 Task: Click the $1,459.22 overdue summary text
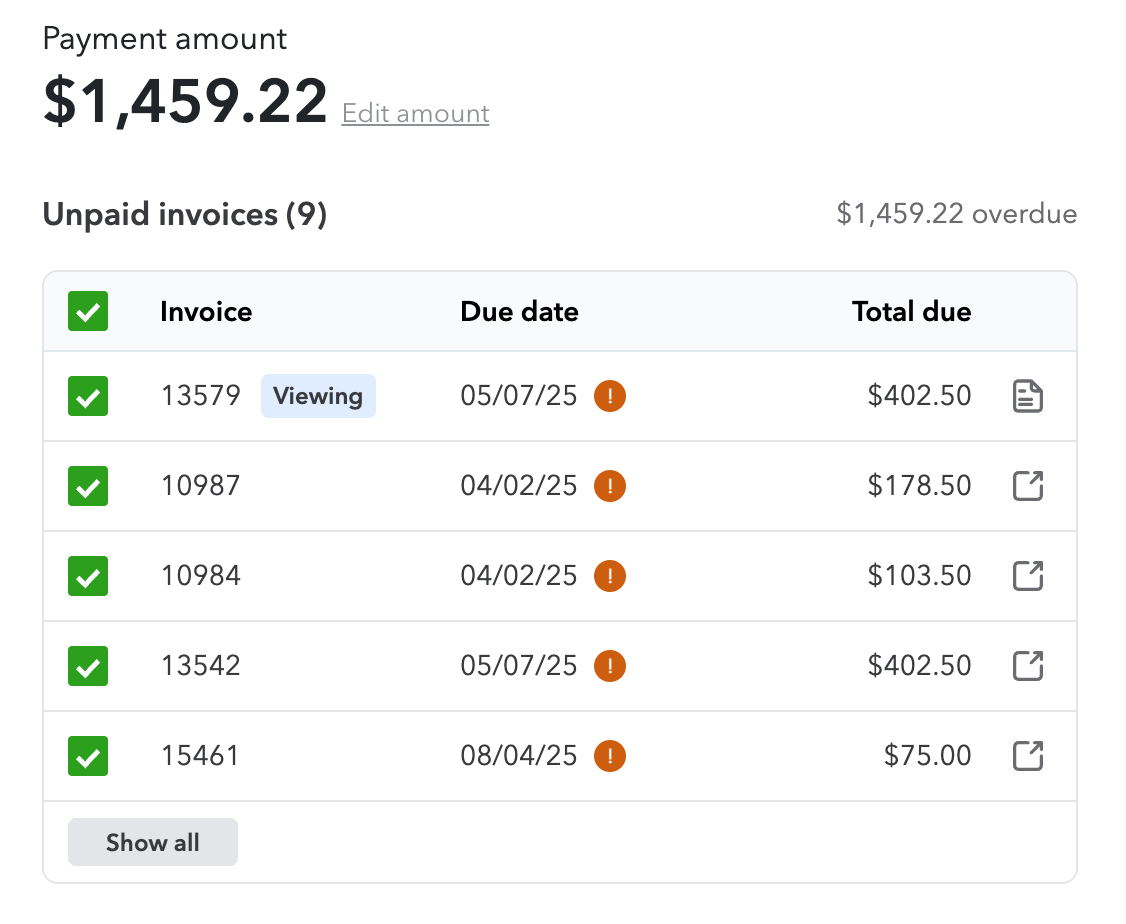(x=957, y=214)
